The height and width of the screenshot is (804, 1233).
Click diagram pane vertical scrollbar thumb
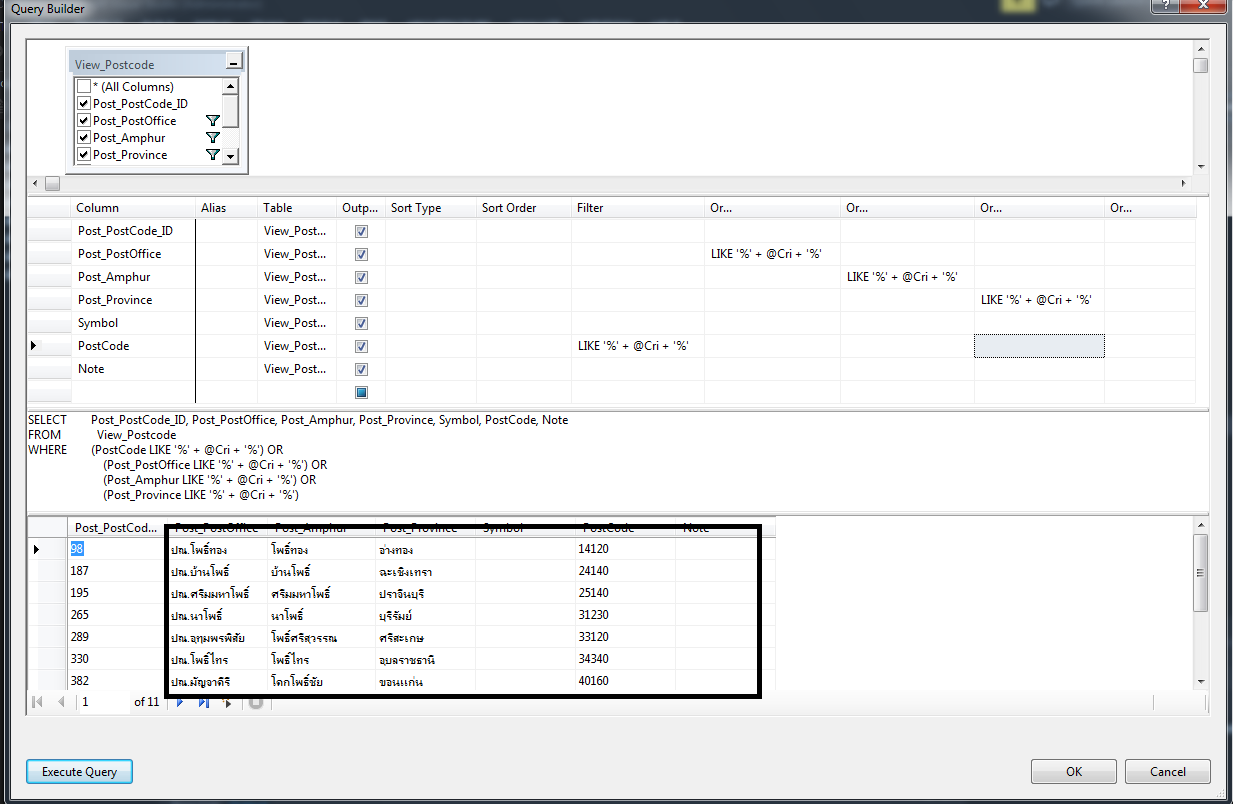click(1200, 66)
